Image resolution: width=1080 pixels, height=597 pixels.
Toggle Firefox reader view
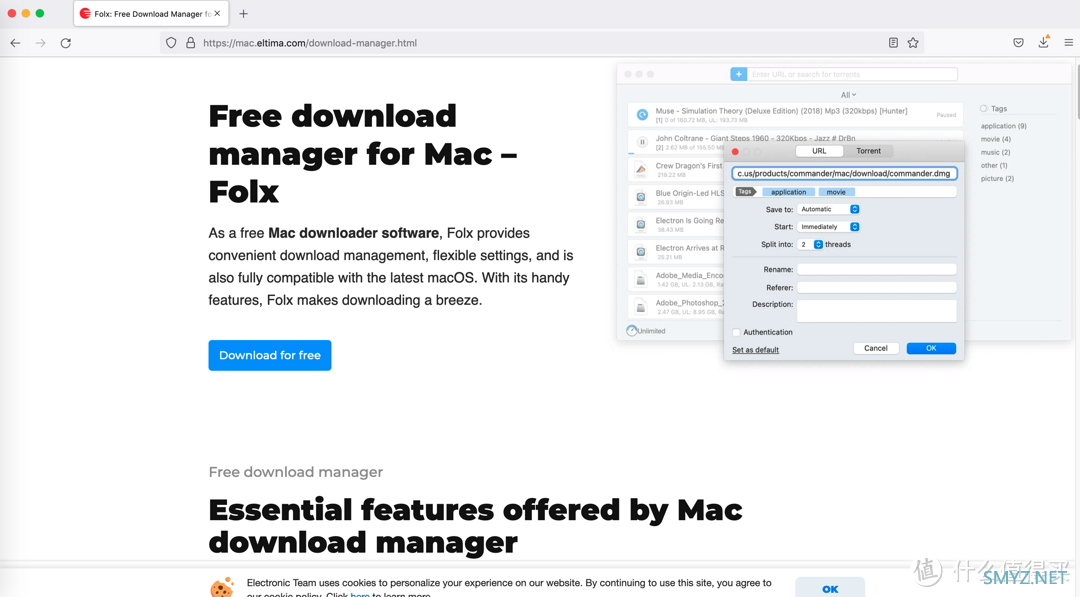[x=893, y=43]
